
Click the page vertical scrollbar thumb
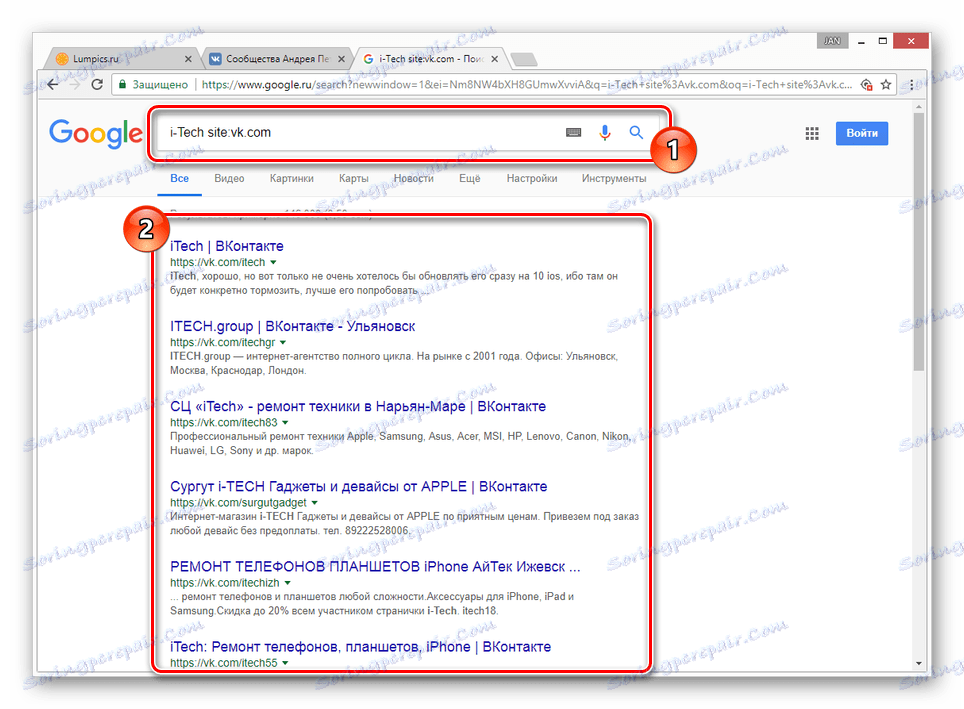pyautogui.click(x=919, y=241)
